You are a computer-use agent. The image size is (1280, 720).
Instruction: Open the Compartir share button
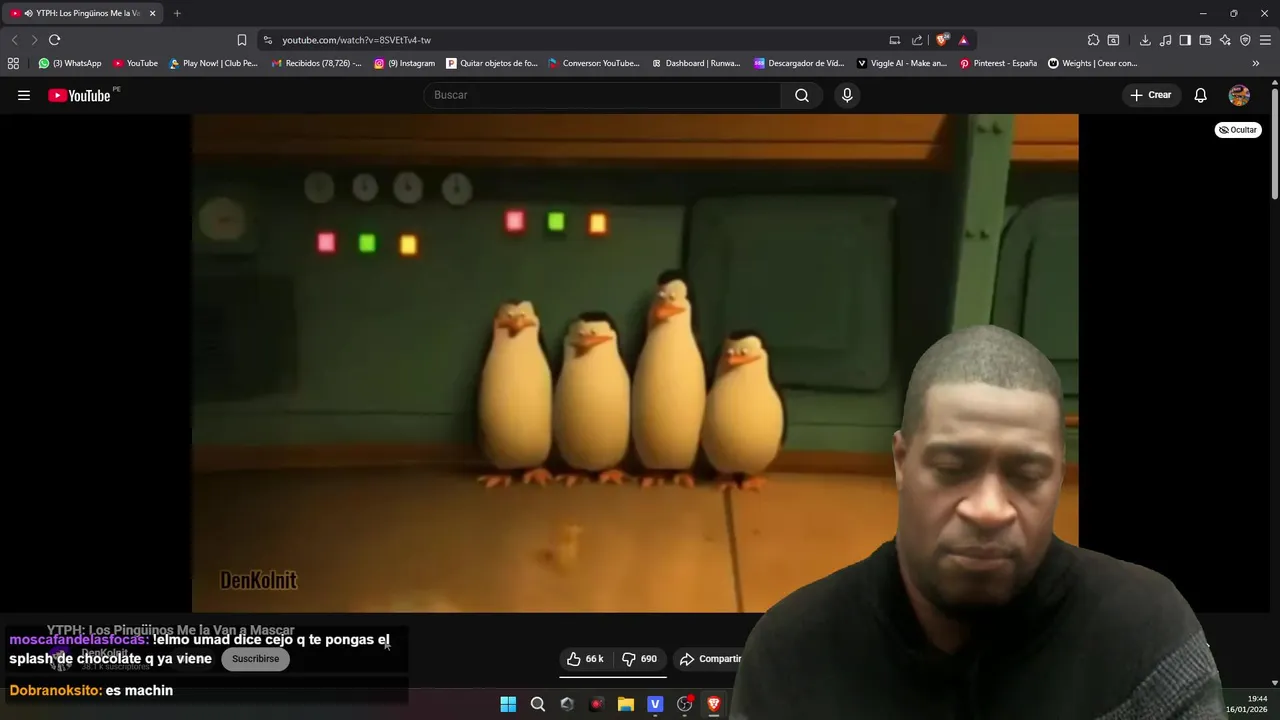711,659
